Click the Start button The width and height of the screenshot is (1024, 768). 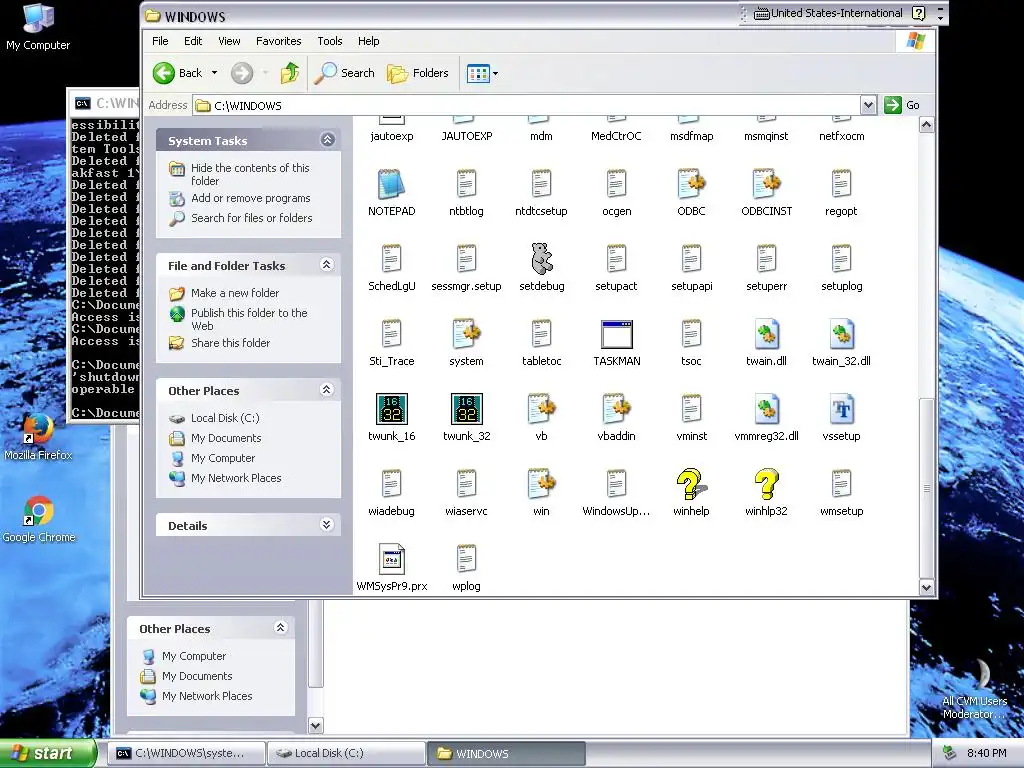tap(48, 753)
